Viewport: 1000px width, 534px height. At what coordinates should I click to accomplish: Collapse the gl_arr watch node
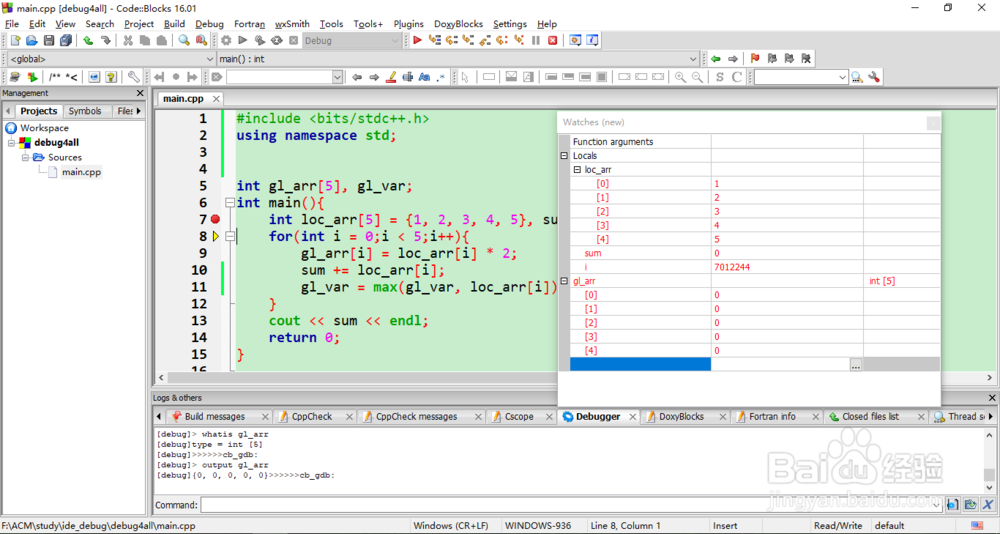click(x=564, y=281)
